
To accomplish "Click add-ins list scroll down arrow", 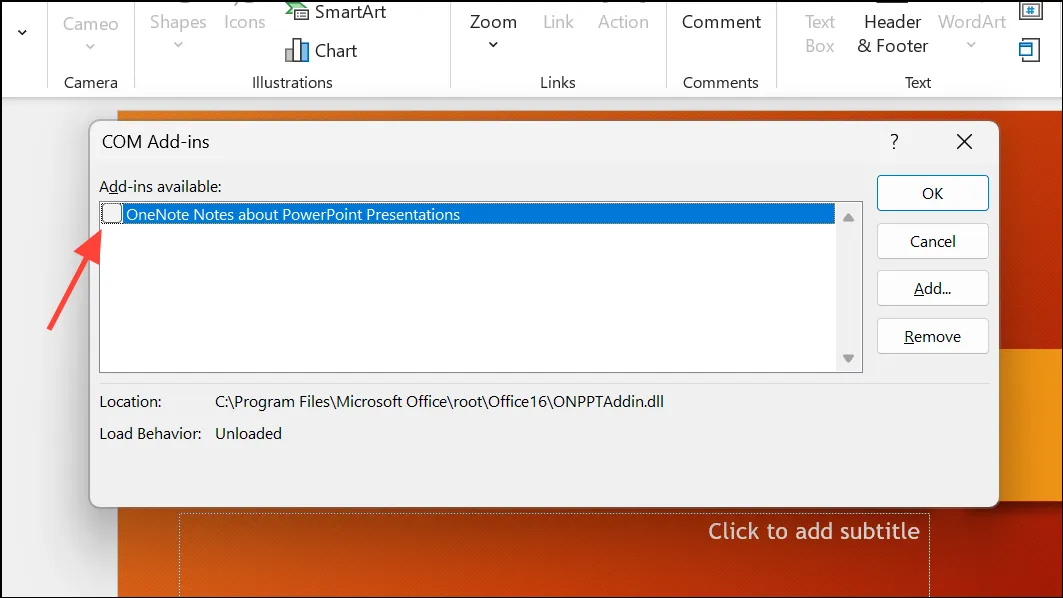I will tap(848, 358).
